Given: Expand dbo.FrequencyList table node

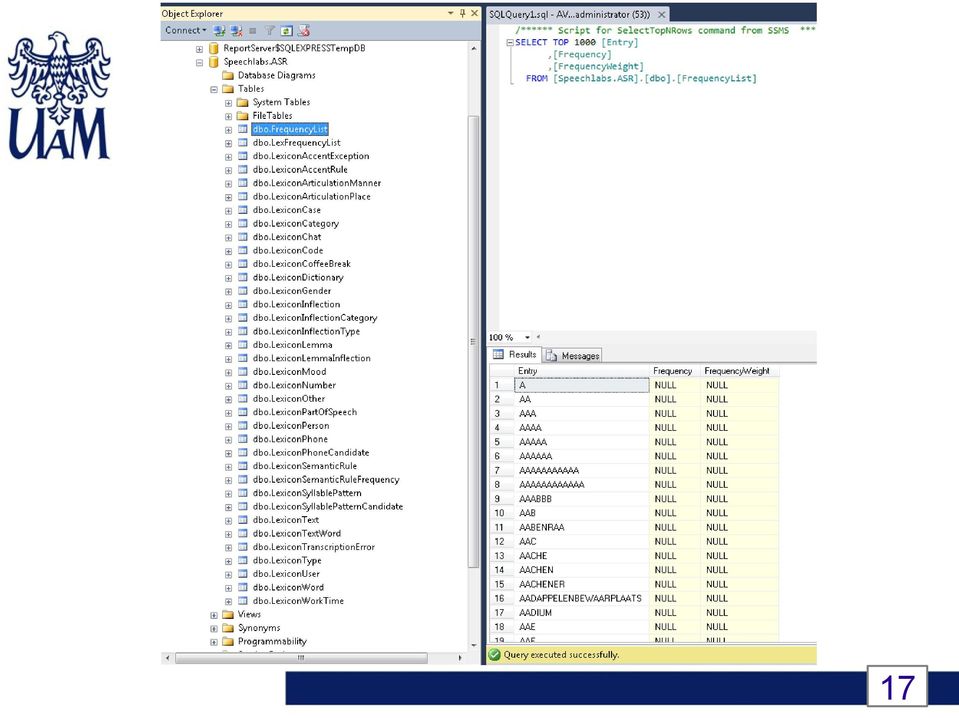Looking at the screenshot, I should click(228, 130).
